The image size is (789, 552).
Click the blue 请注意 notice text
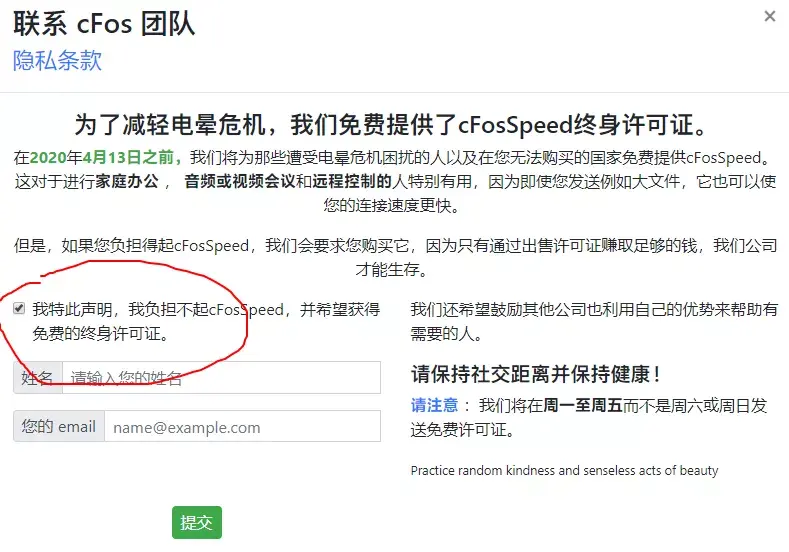tap(434, 405)
